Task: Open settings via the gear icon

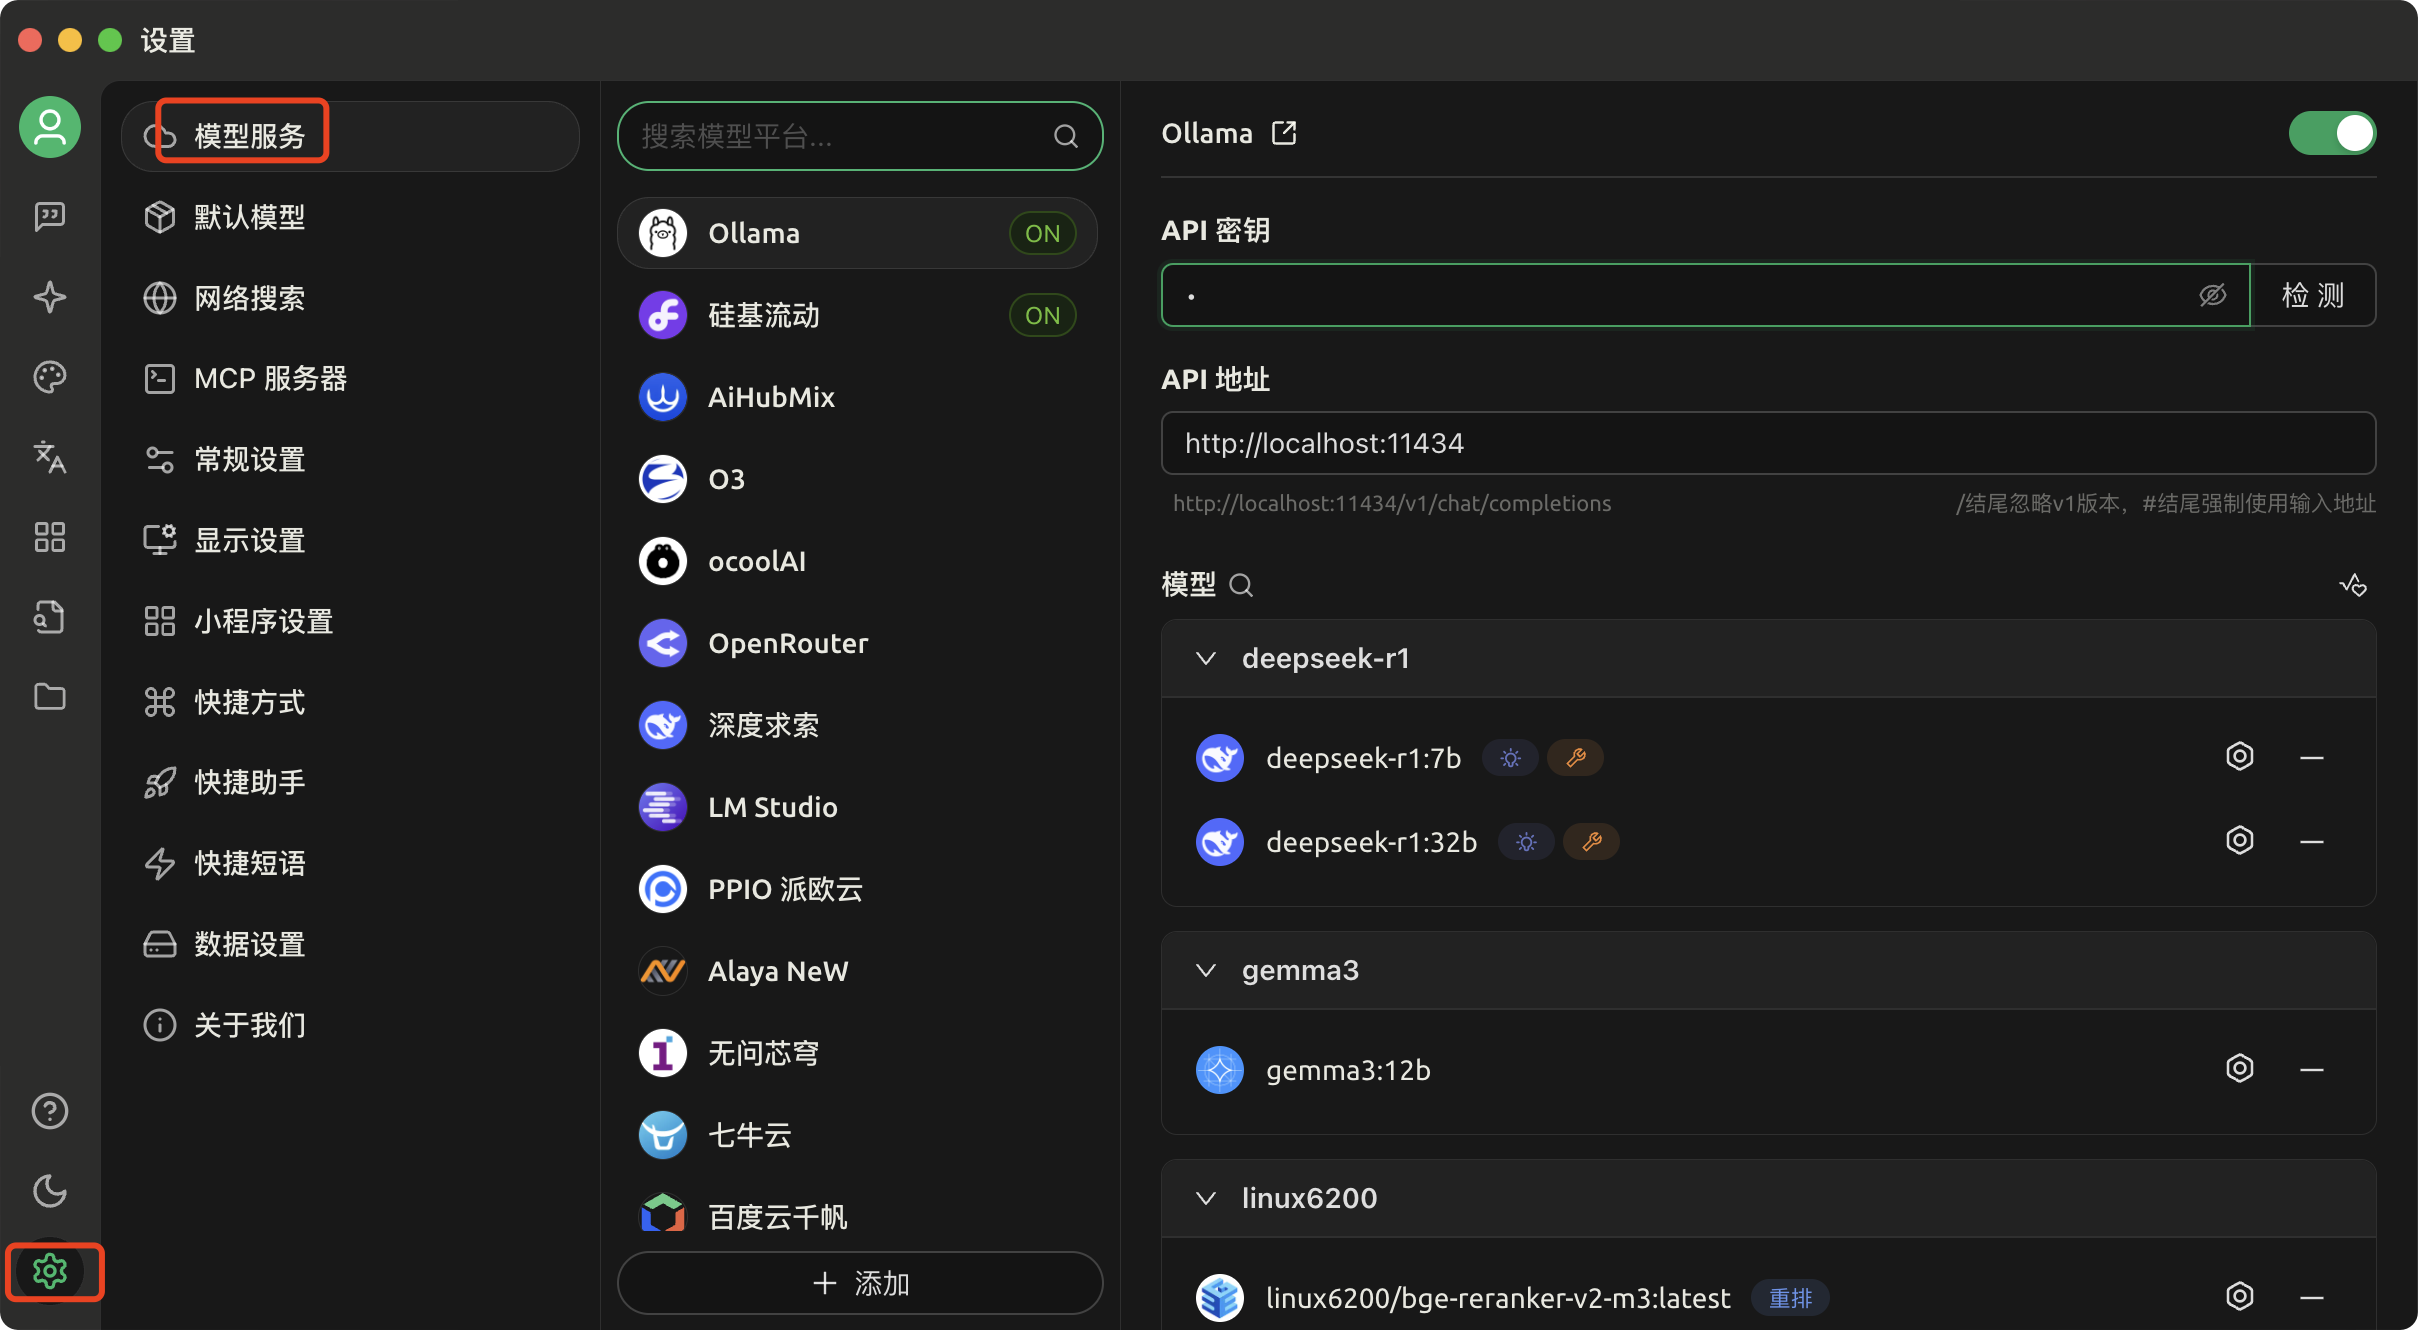Action: click(x=50, y=1271)
